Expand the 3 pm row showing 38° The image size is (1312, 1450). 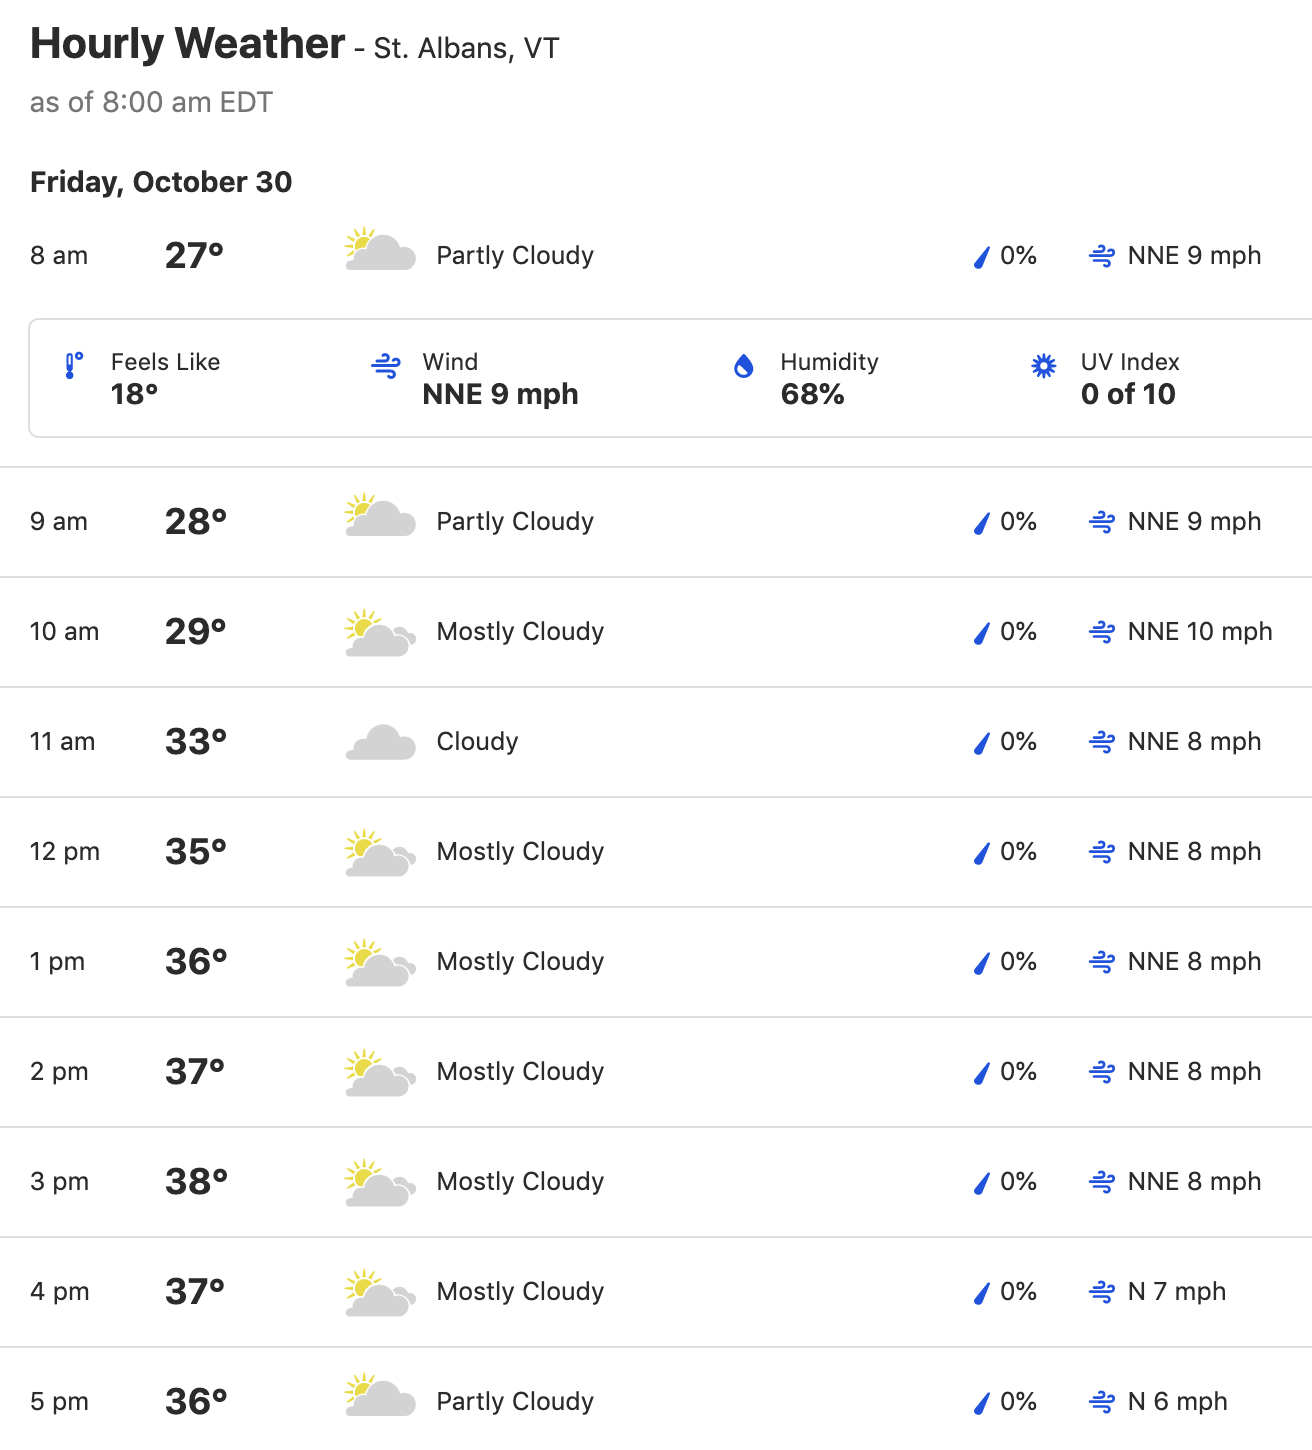pyautogui.click(x=656, y=1182)
